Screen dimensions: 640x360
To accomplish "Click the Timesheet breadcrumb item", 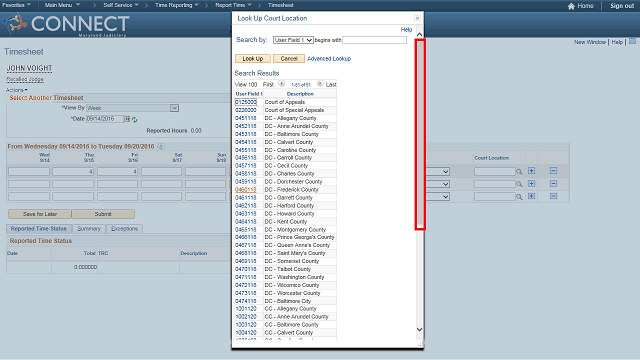I will (280, 5).
